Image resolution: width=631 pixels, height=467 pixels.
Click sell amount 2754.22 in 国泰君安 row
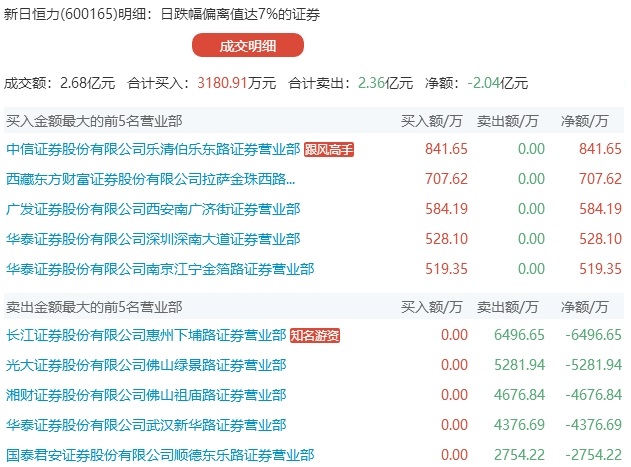(519, 455)
